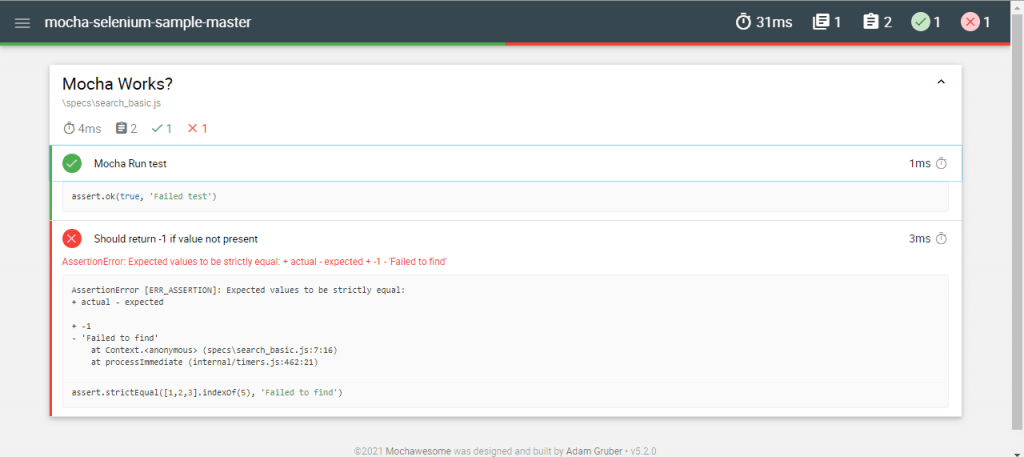Click the 31ms duration stopwatch icon in header
The height and width of the screenshot is (457, 1024).
click(743, 22)
